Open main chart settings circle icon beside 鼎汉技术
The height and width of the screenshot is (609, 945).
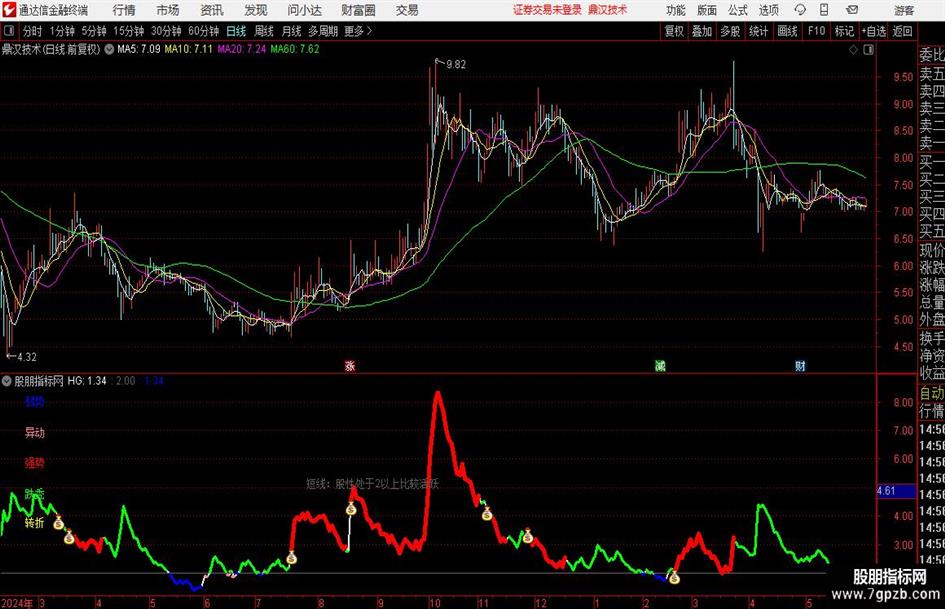coord(109,49)
